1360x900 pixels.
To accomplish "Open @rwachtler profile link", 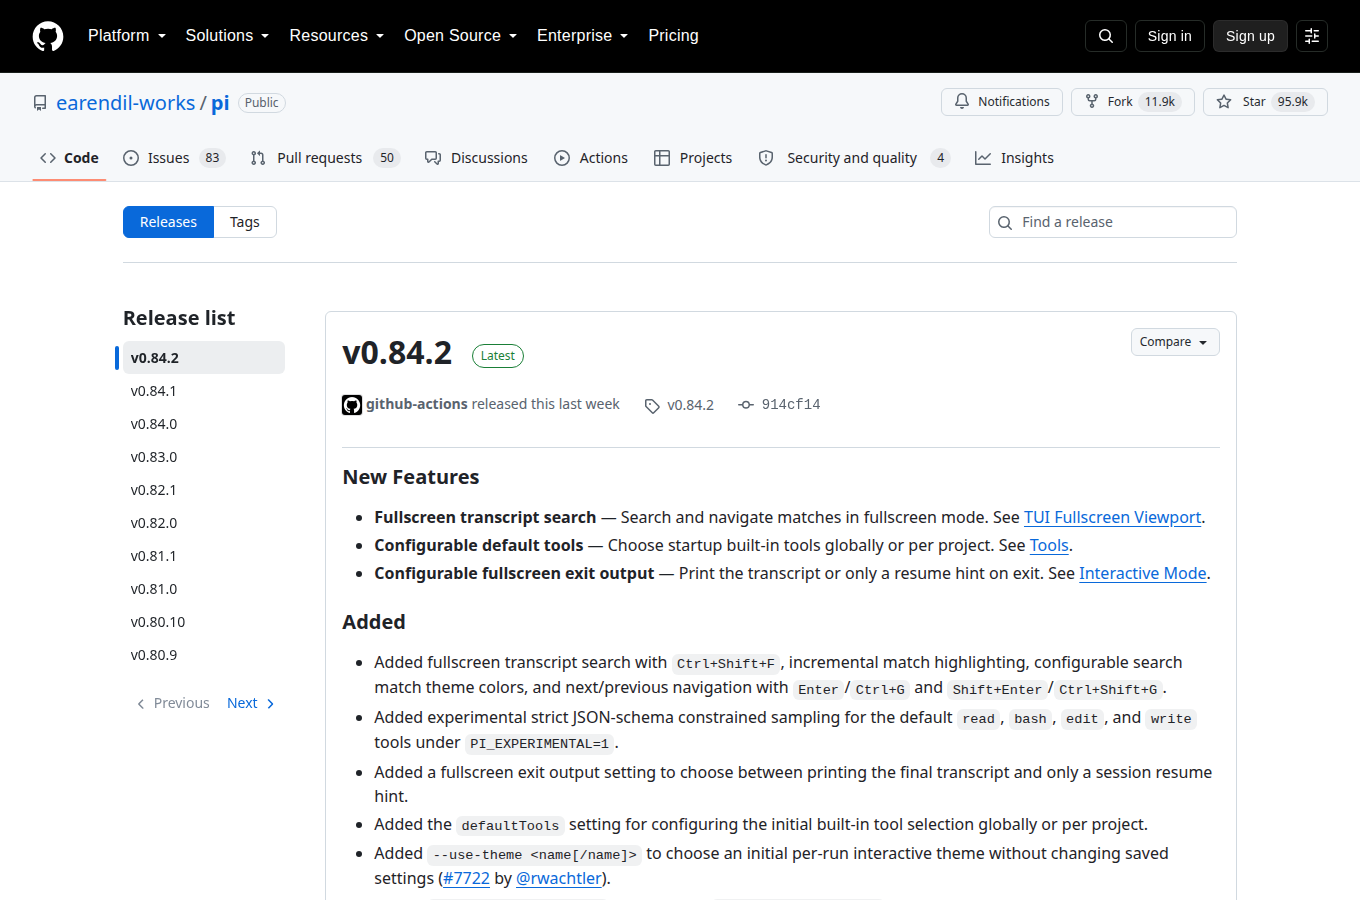I will (559, 878).
